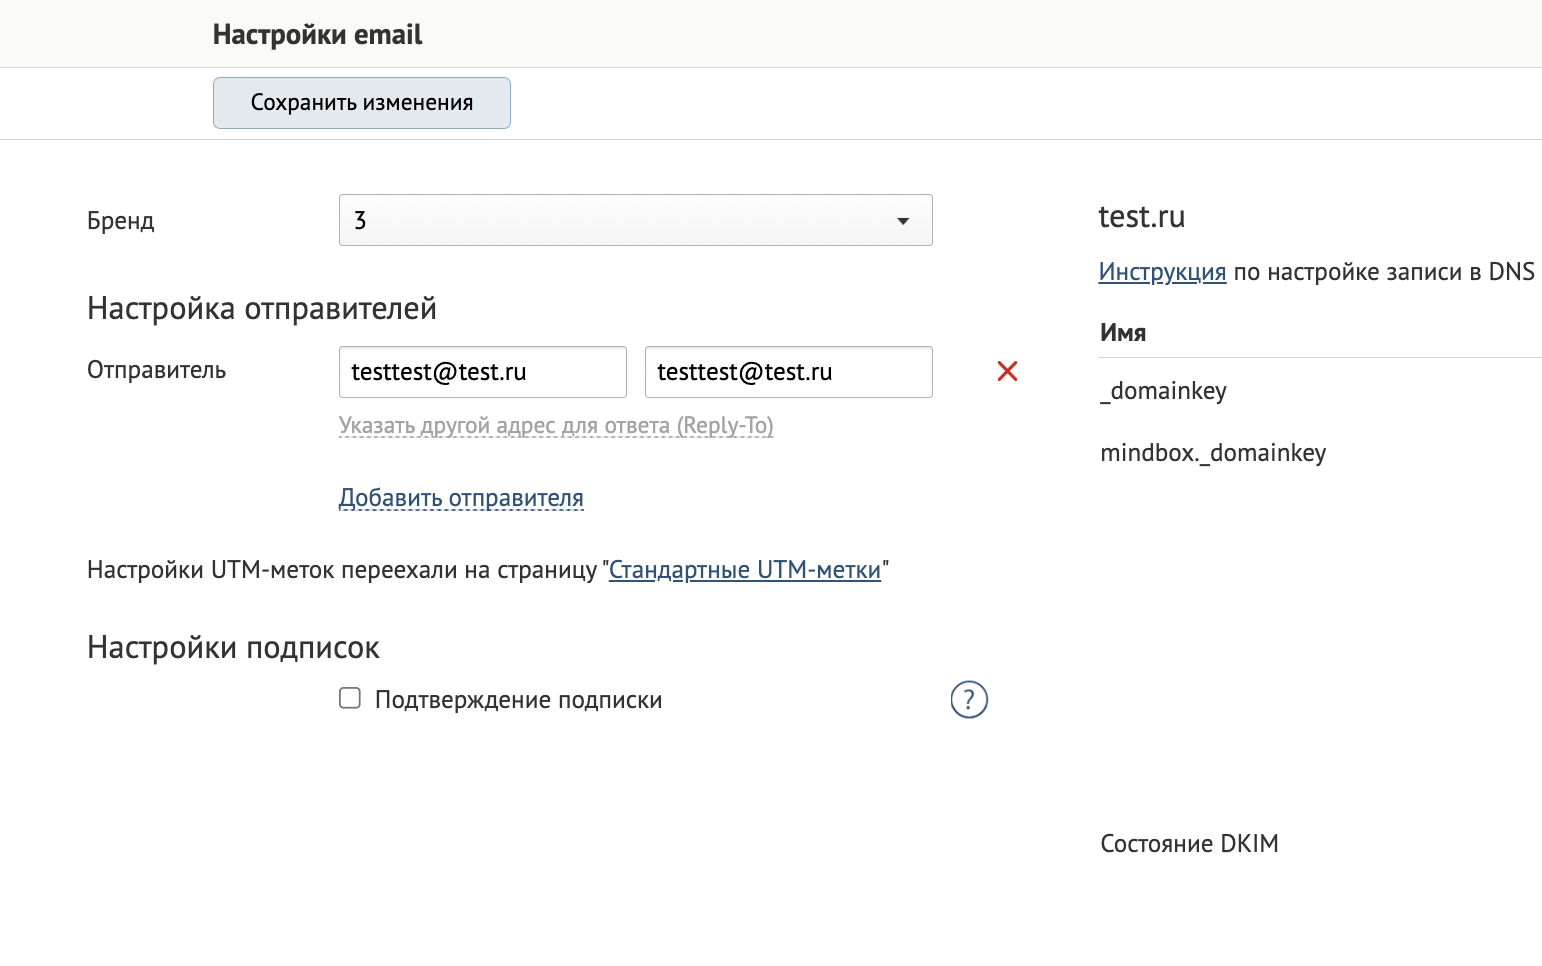Click the Состояние DKIM label
The height and width of the screenshot is (966, 1542).
point(1189,844)
